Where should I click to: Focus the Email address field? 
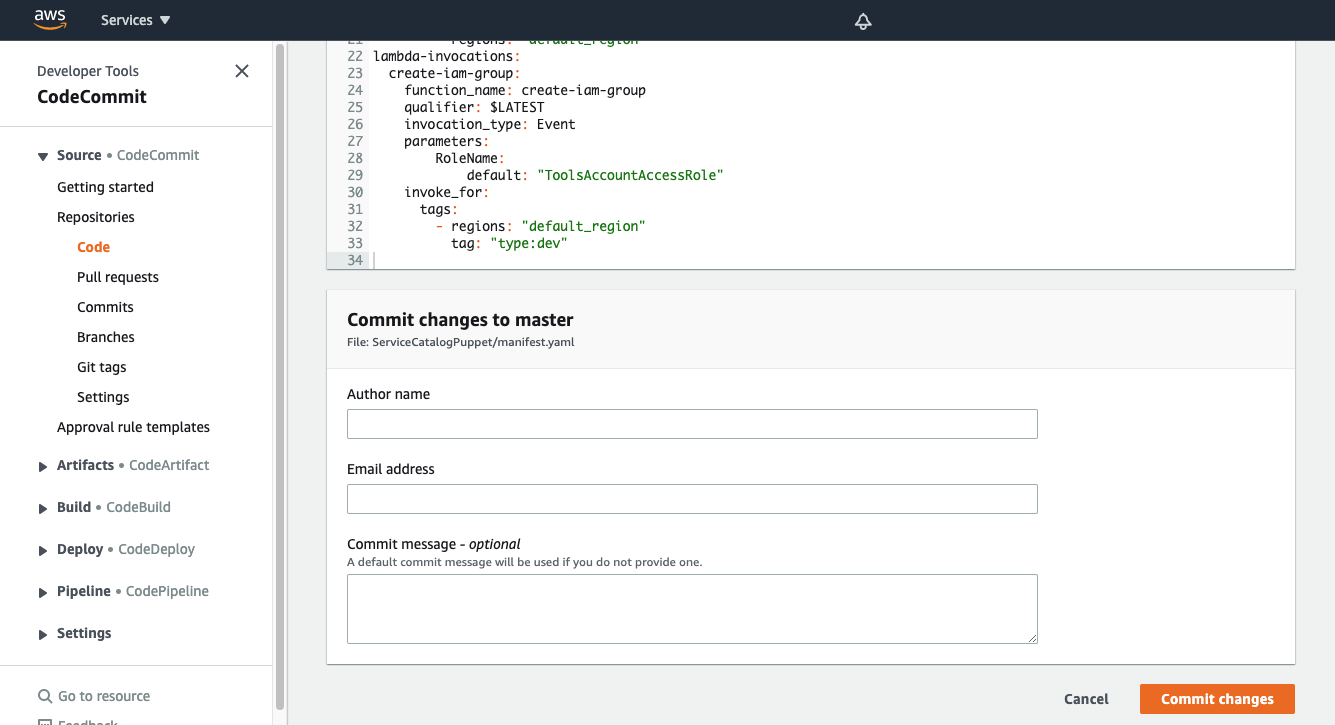tap(692, 499)
